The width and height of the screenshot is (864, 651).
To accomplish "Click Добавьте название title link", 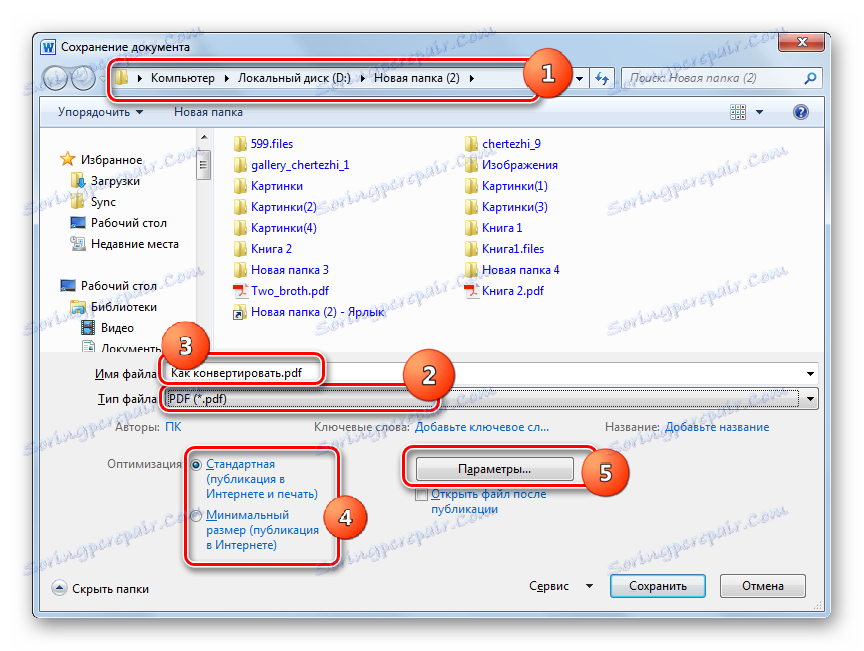I will [717, 427].
